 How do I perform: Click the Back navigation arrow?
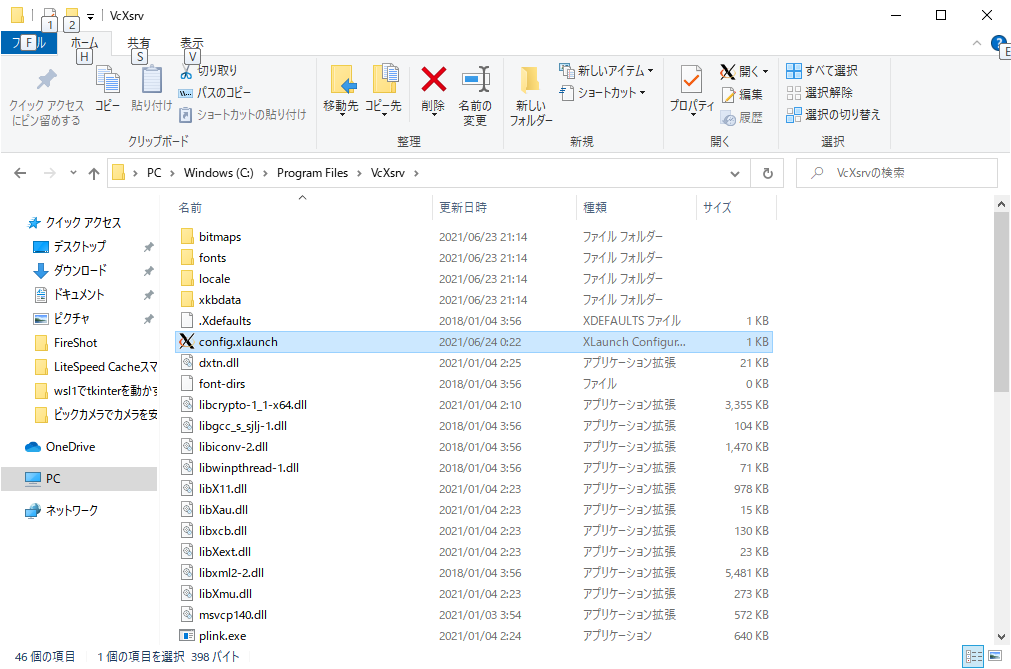click(x=21, y=173)
